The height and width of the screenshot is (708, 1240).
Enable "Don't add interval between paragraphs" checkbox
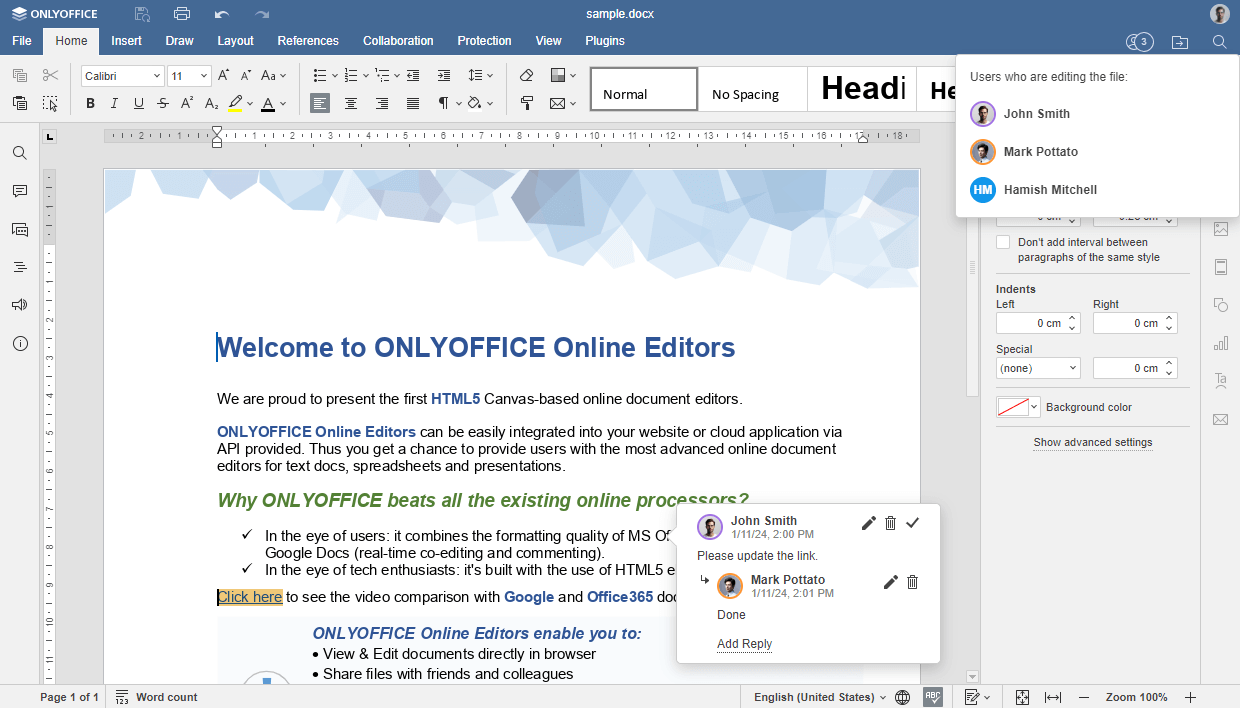[1003, 241]
